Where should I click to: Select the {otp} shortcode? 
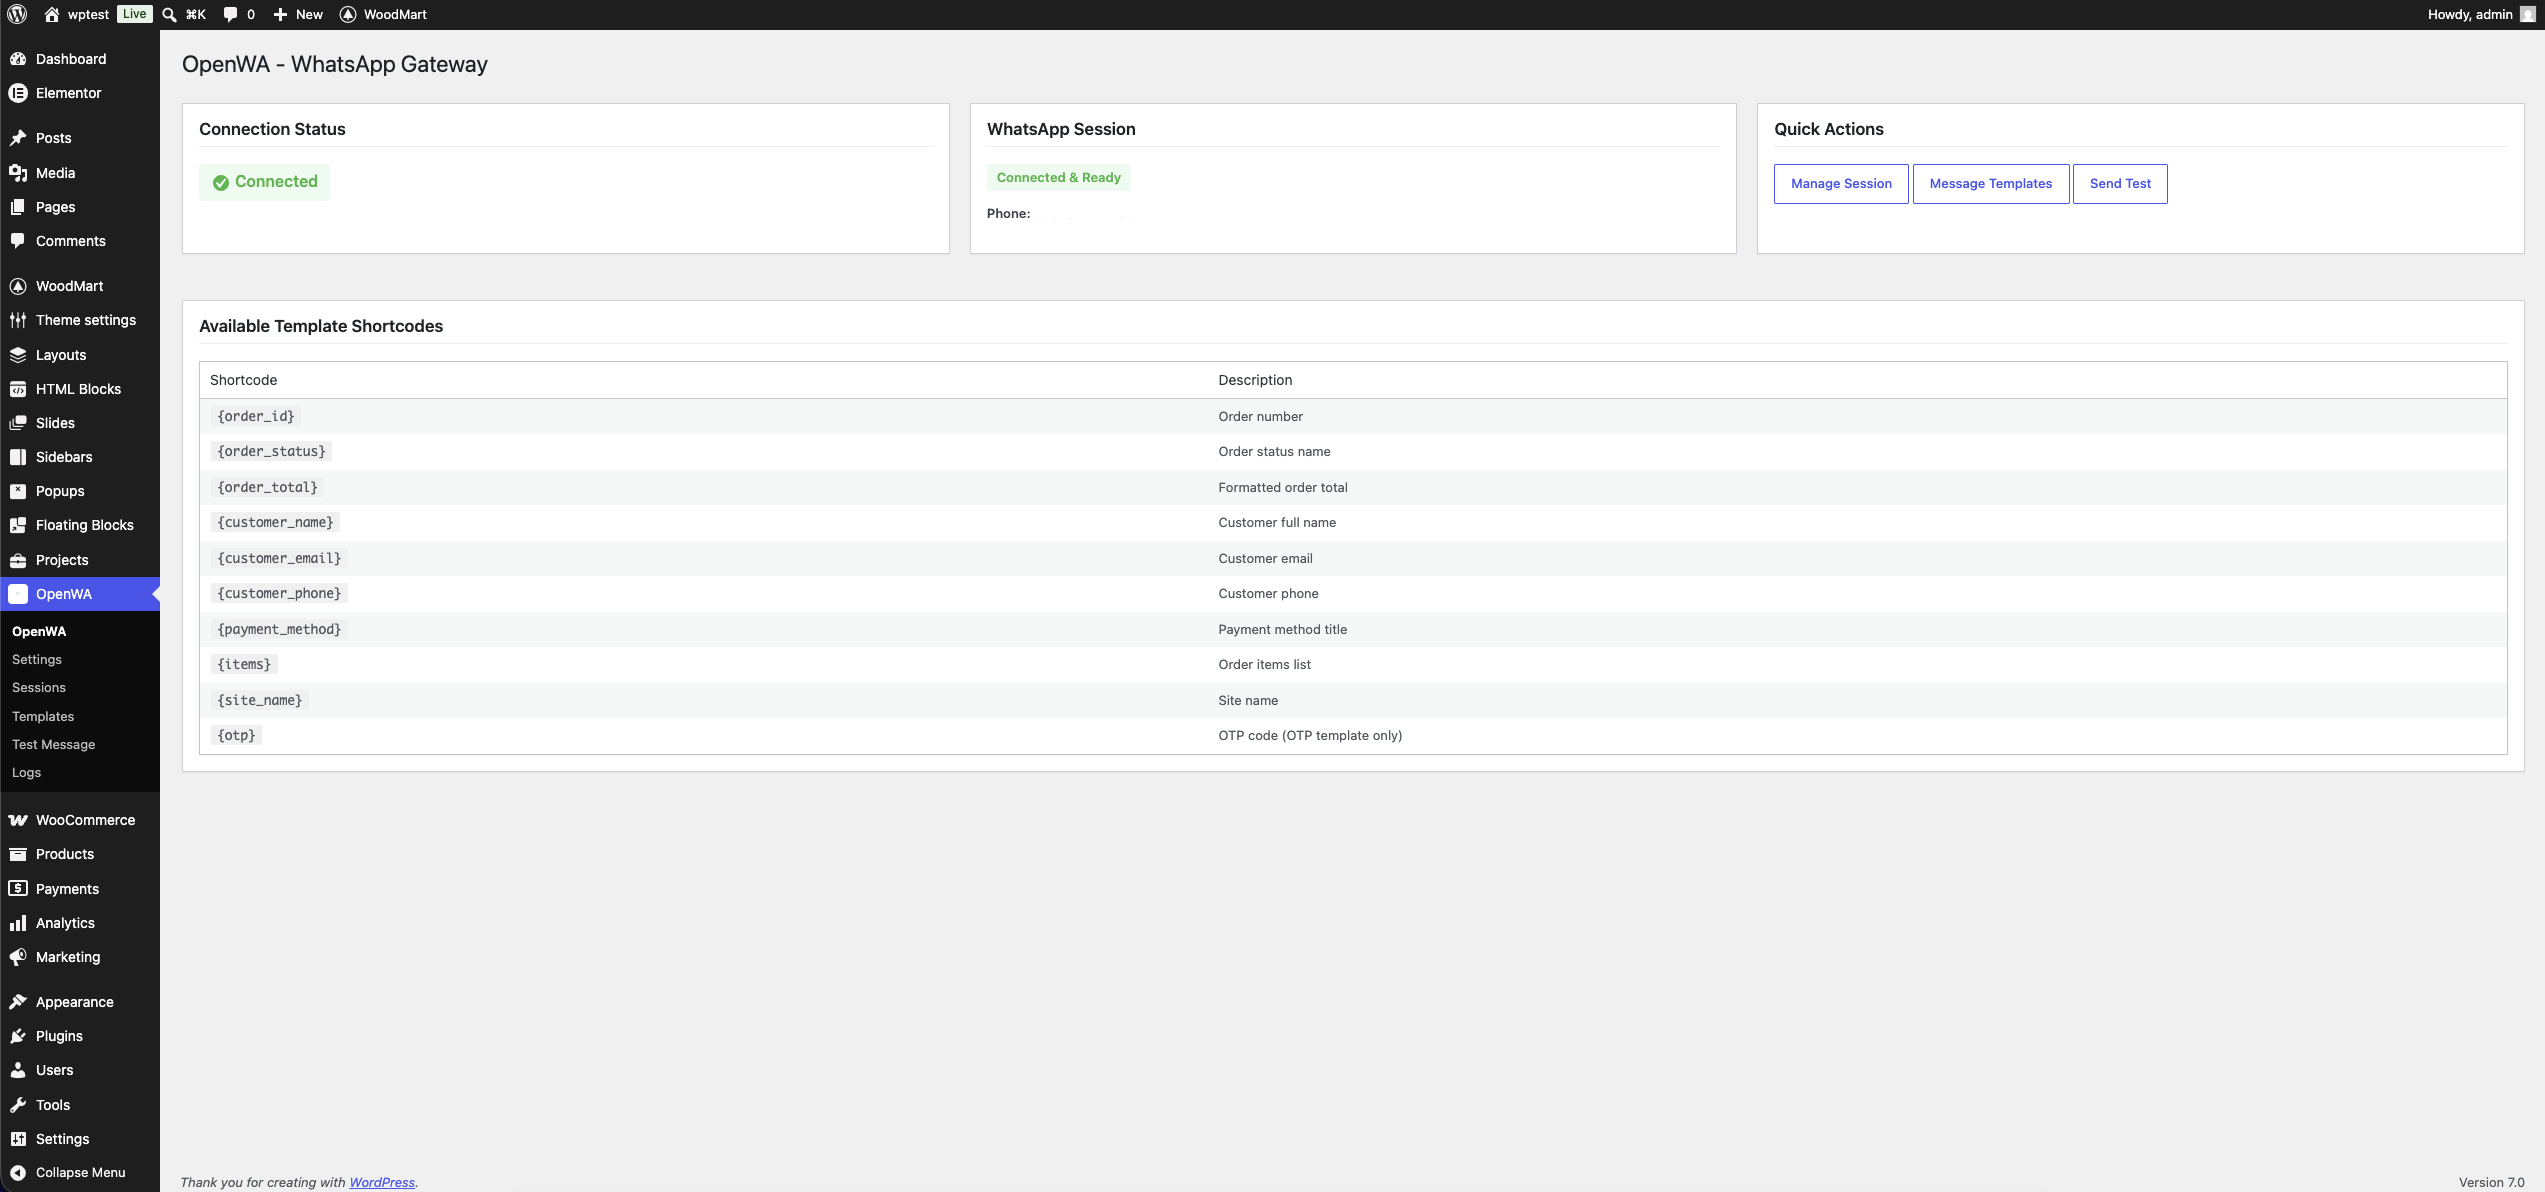[236, 736]
